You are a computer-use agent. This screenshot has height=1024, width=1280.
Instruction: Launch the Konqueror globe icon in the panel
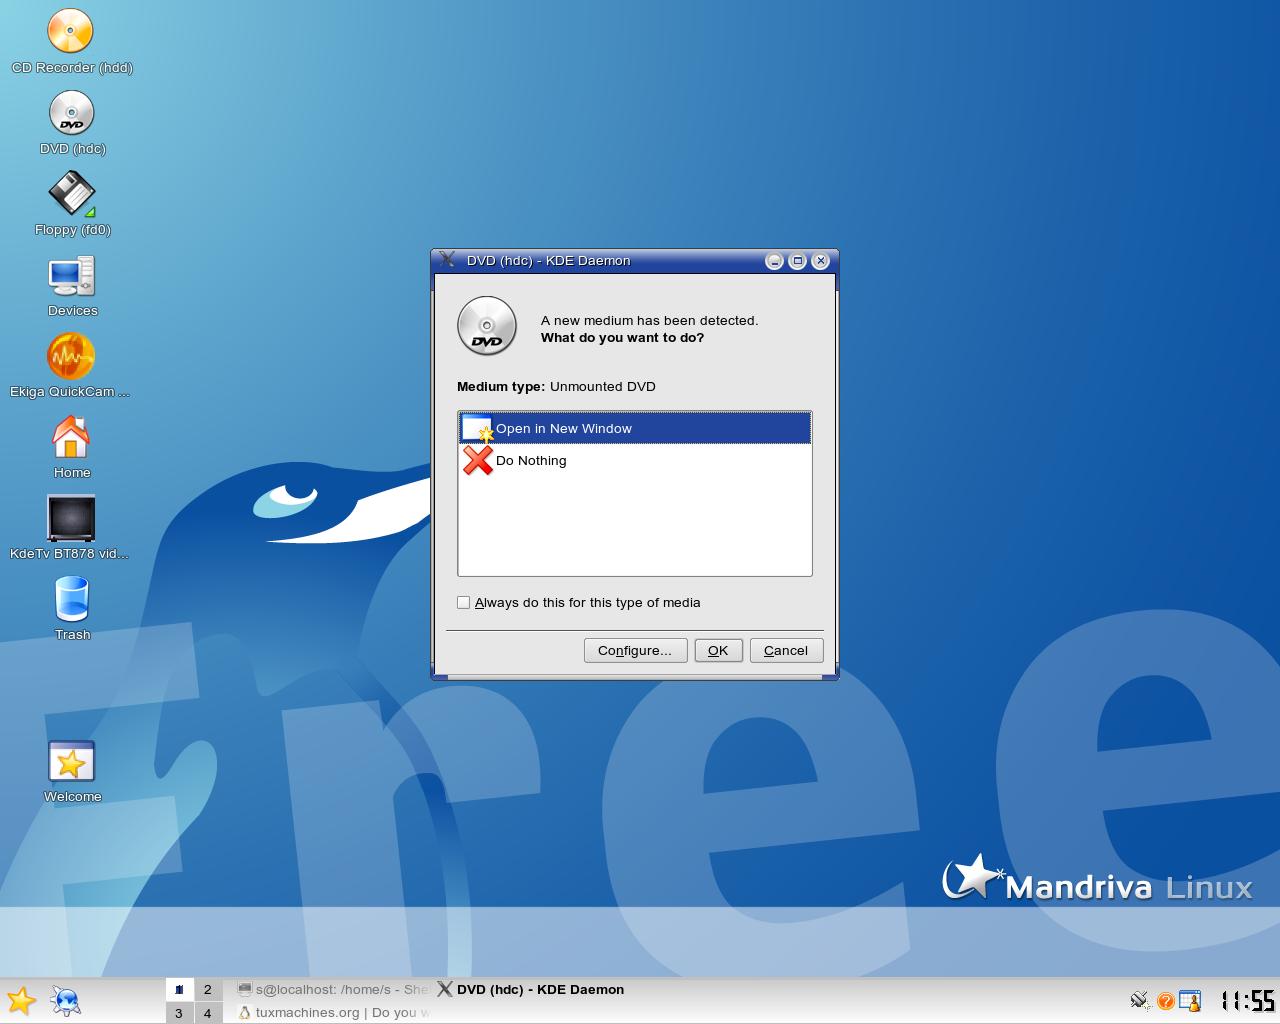66,1000
